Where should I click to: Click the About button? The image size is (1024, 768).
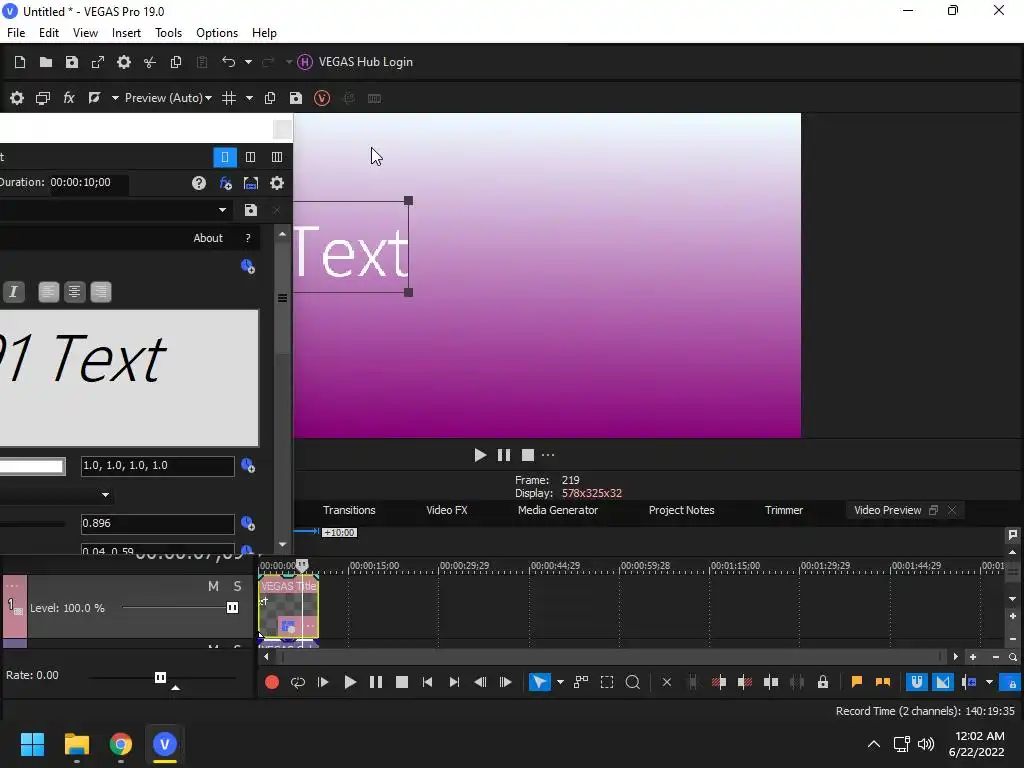pos(208,238)
